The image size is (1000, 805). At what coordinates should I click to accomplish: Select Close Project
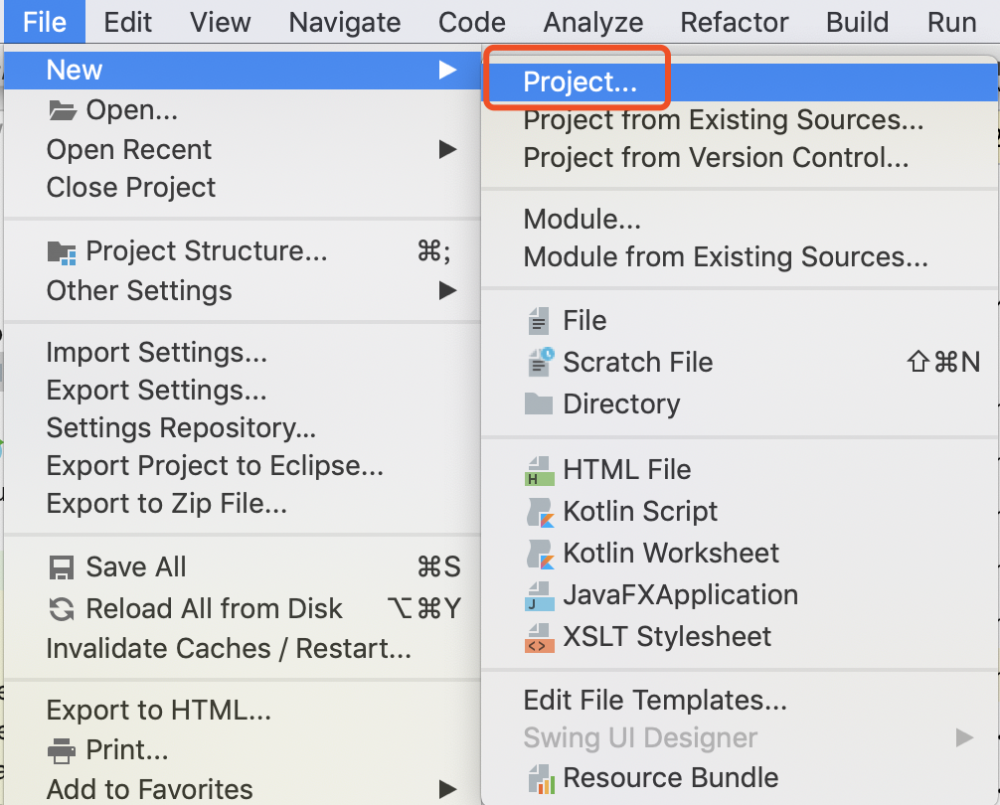131,188
